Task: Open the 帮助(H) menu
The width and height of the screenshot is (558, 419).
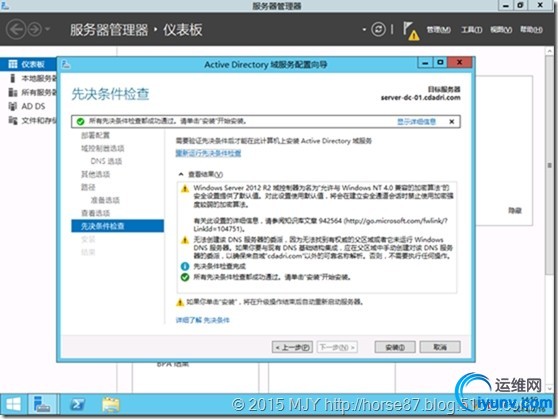Action: 531,30
